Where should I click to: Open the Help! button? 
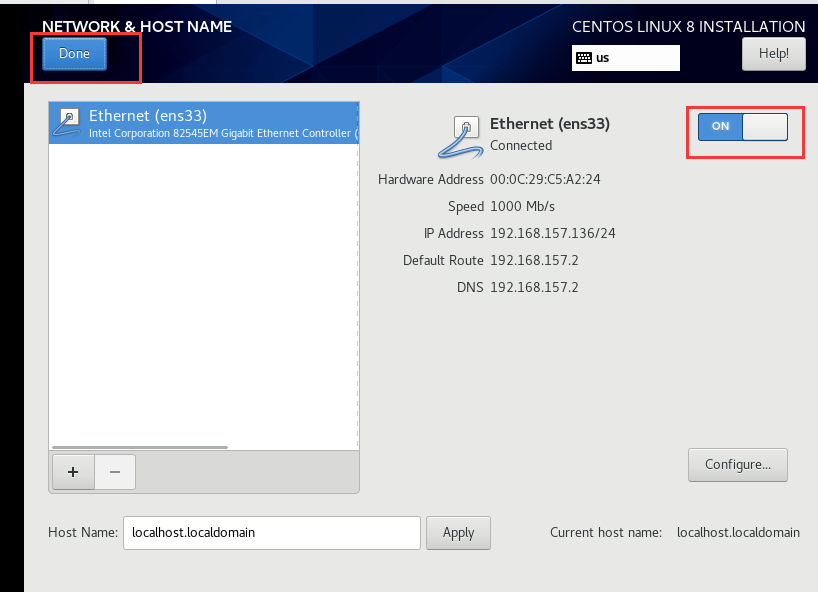coord(774,54)
